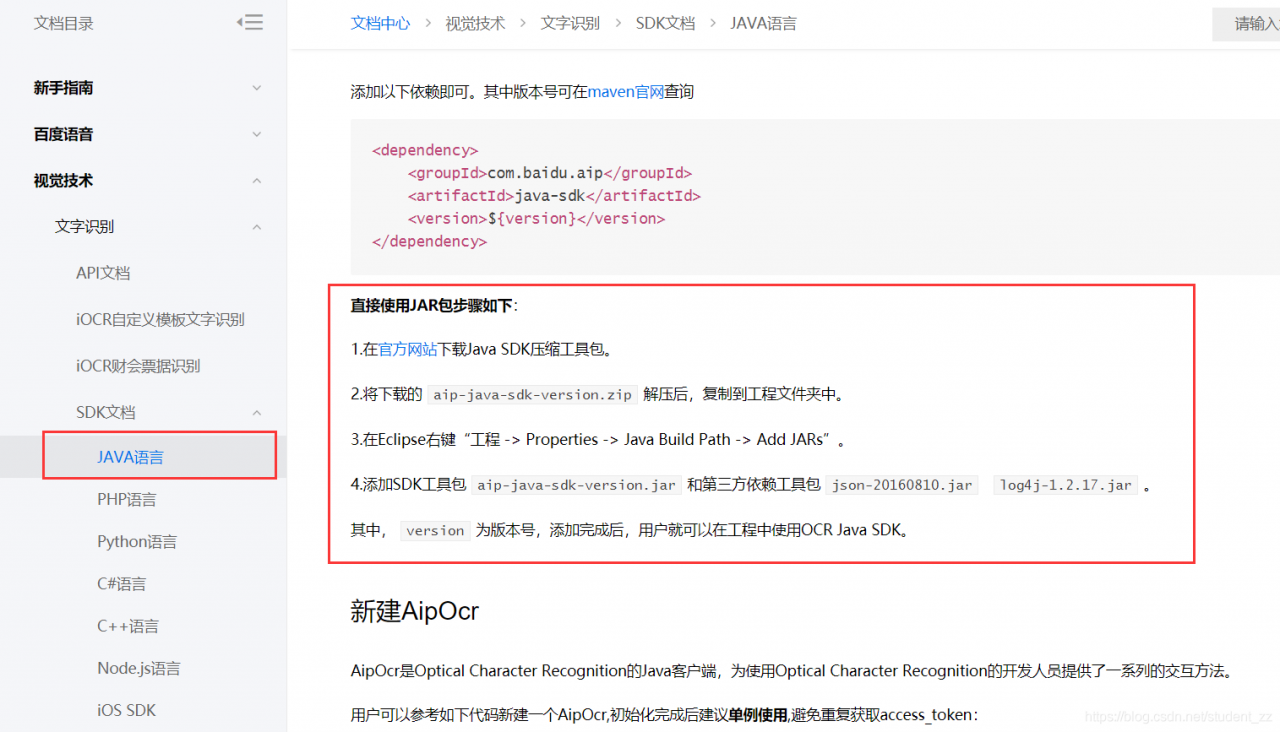Click SDK文档 in the breadcrumb
The image size is (1280, 732).
pos(665,23)
